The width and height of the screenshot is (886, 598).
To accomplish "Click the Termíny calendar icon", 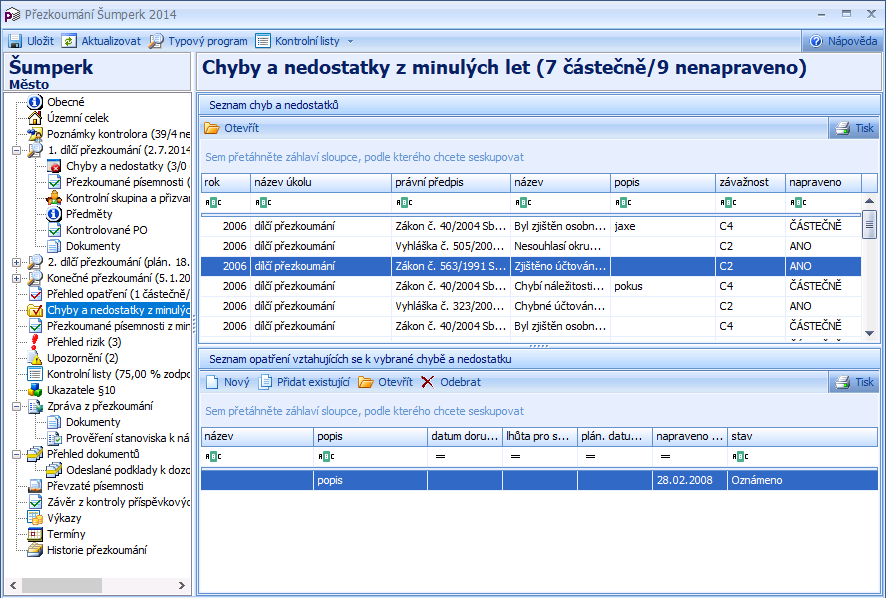I will (x=35, y=534).
